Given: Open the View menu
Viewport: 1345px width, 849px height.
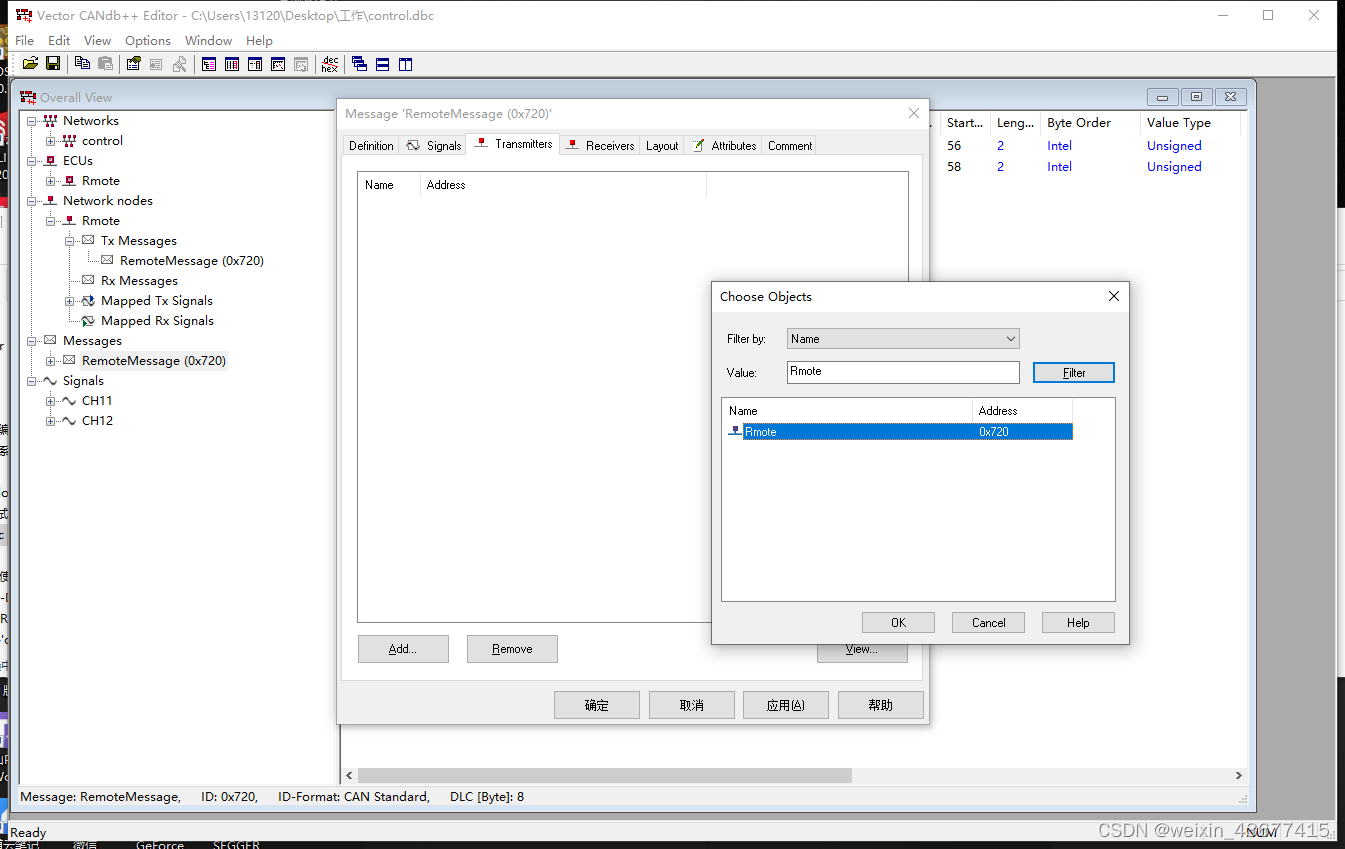Looking at the screenshot, I should click(97, 40).
